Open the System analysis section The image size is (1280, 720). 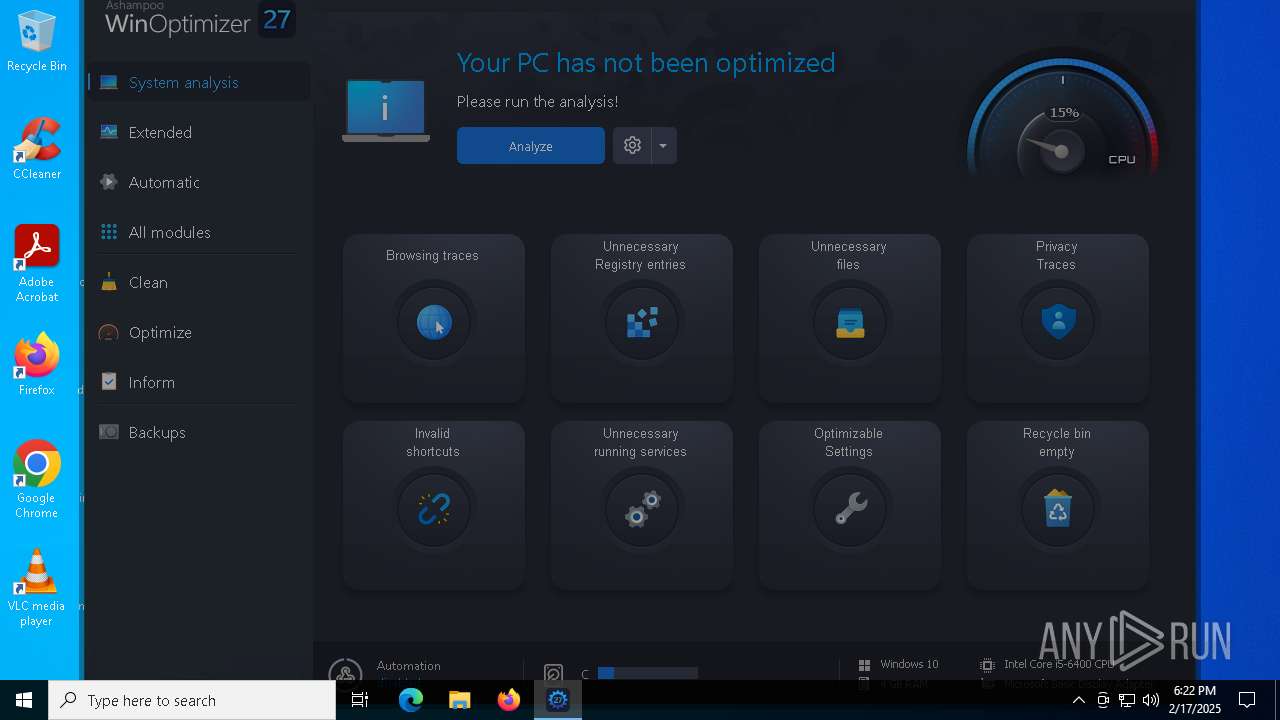[198, 82]
